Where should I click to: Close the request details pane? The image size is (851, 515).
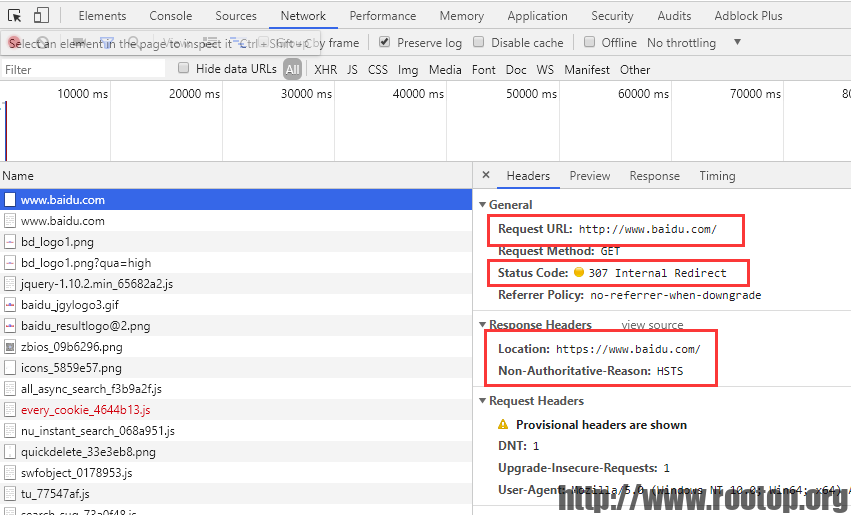point(486,175)
